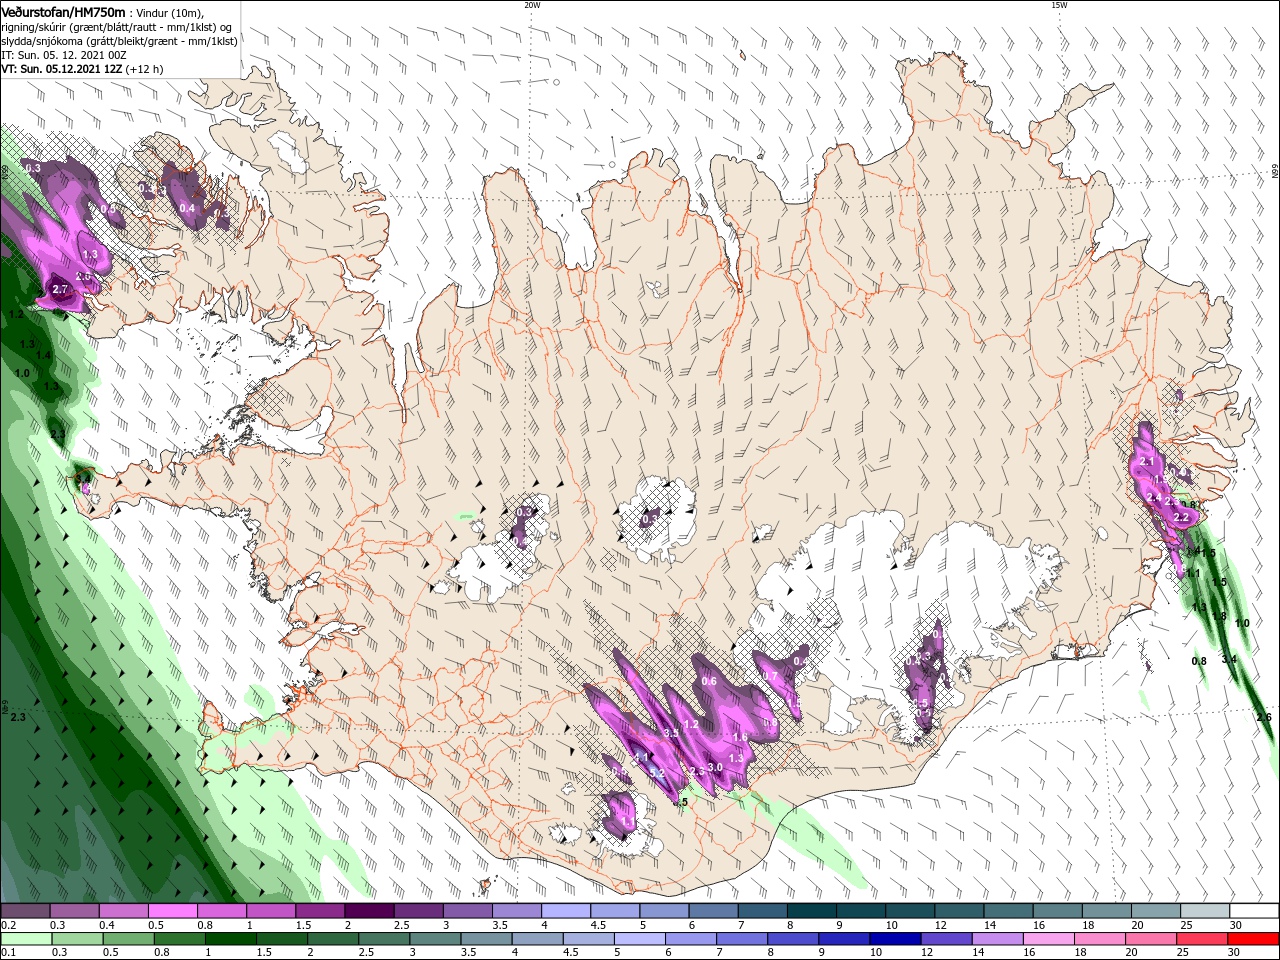Click the 0.2 label in the snow legend row
The width and height of the screenshot is (1280, 960).
click(9, 925)
